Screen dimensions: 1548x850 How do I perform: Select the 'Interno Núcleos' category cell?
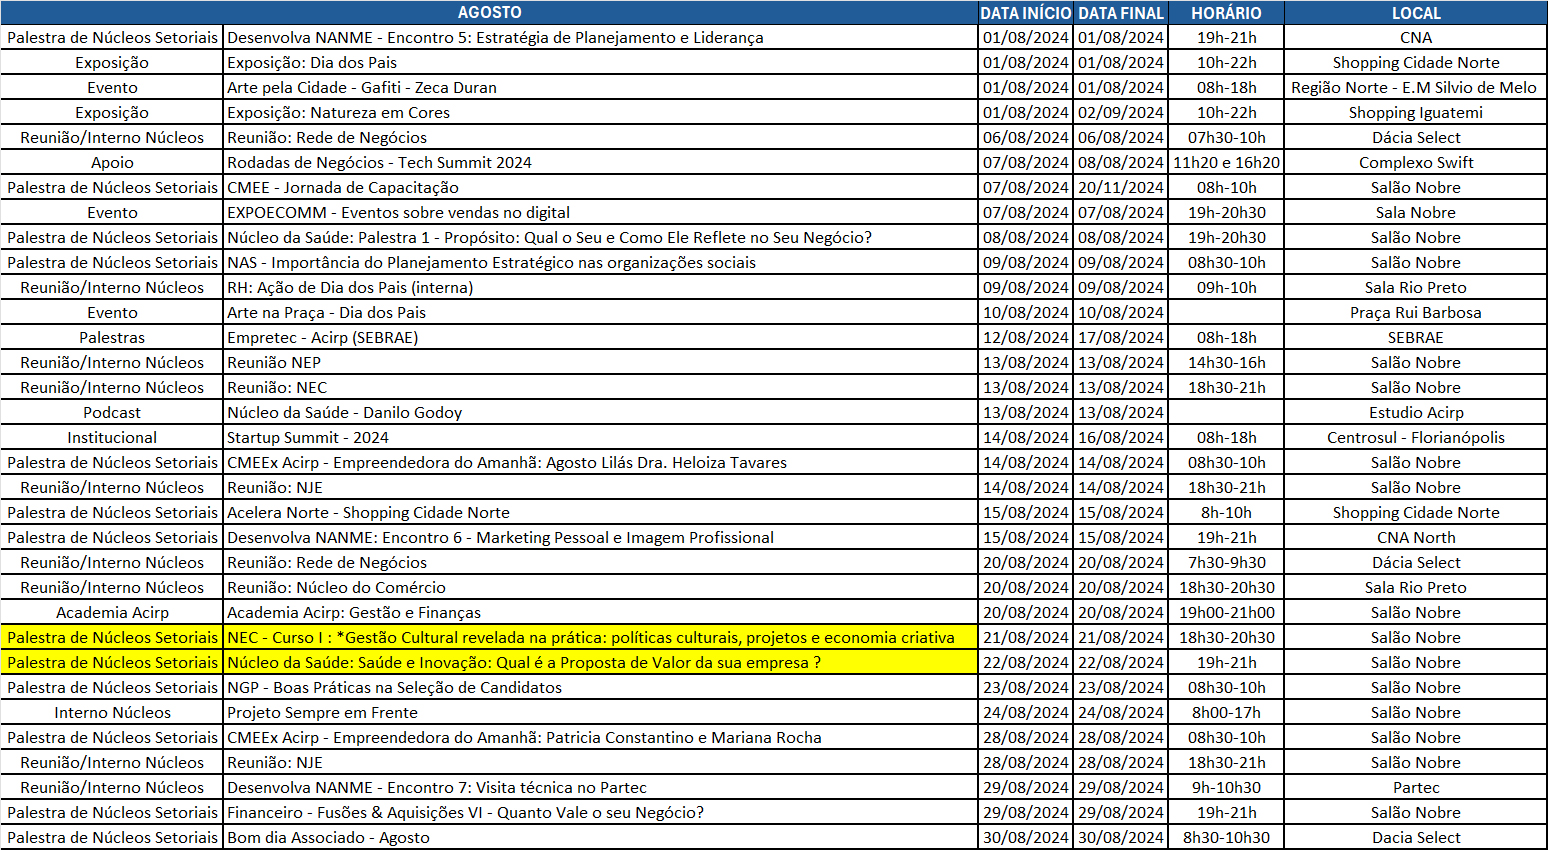pyautogui.click(x=112, y=712)
